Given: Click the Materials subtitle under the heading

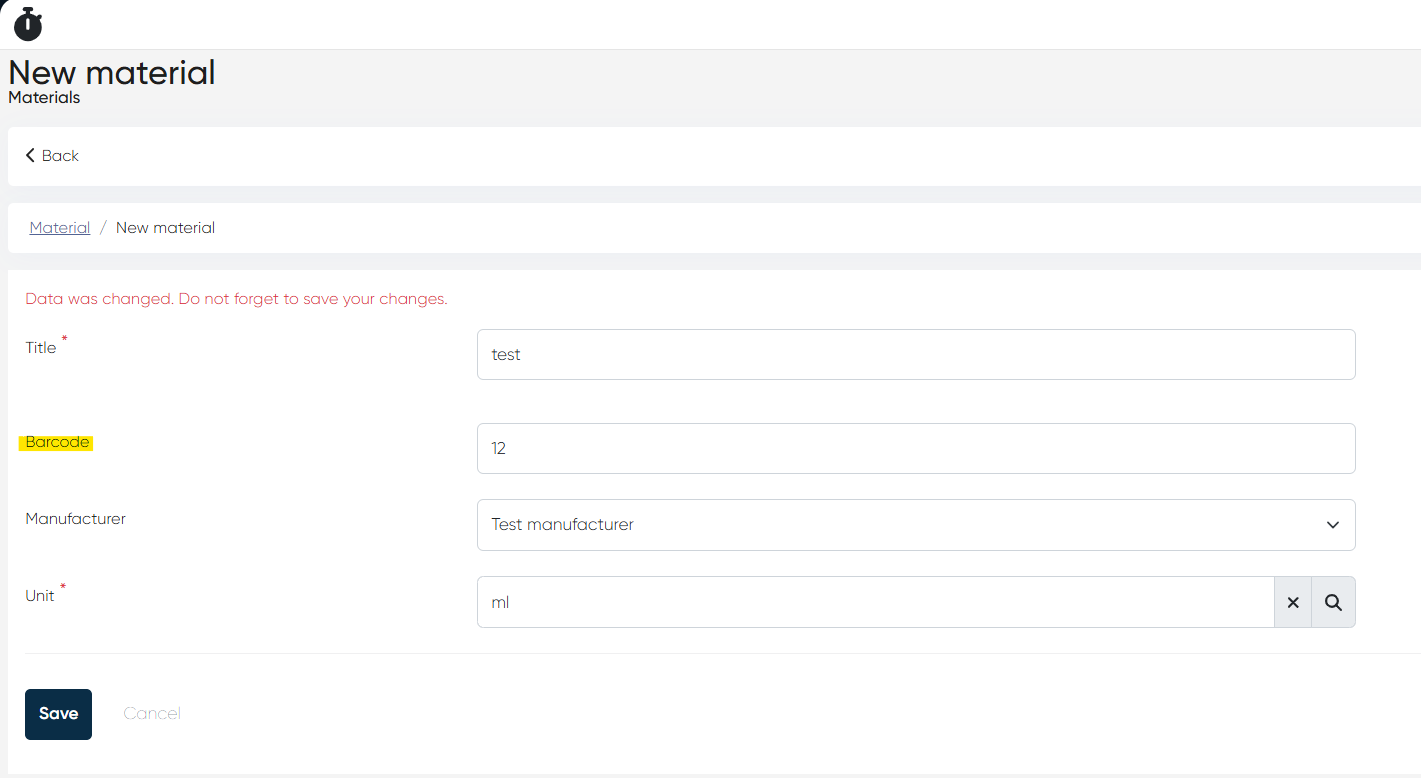Looking at the screenshot, I should pyautogui.click(x=44, y=98).
